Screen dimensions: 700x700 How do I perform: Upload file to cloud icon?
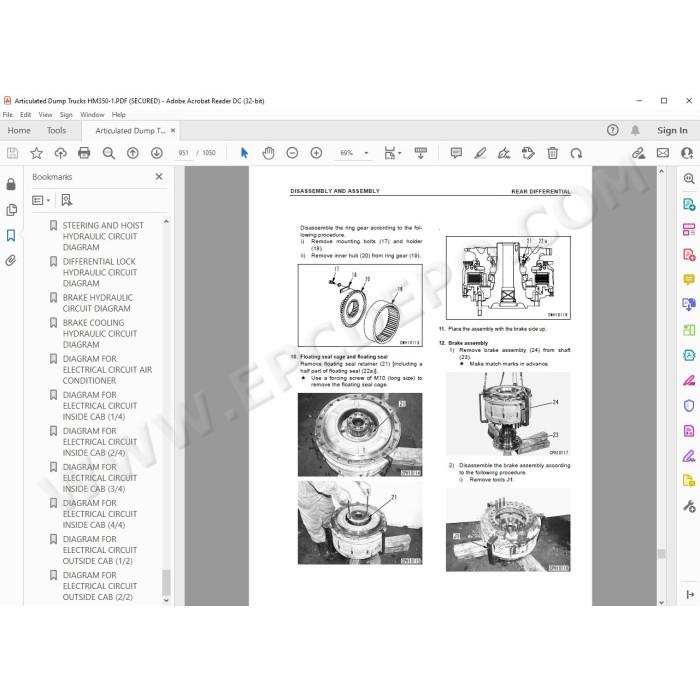pos(60,153)
